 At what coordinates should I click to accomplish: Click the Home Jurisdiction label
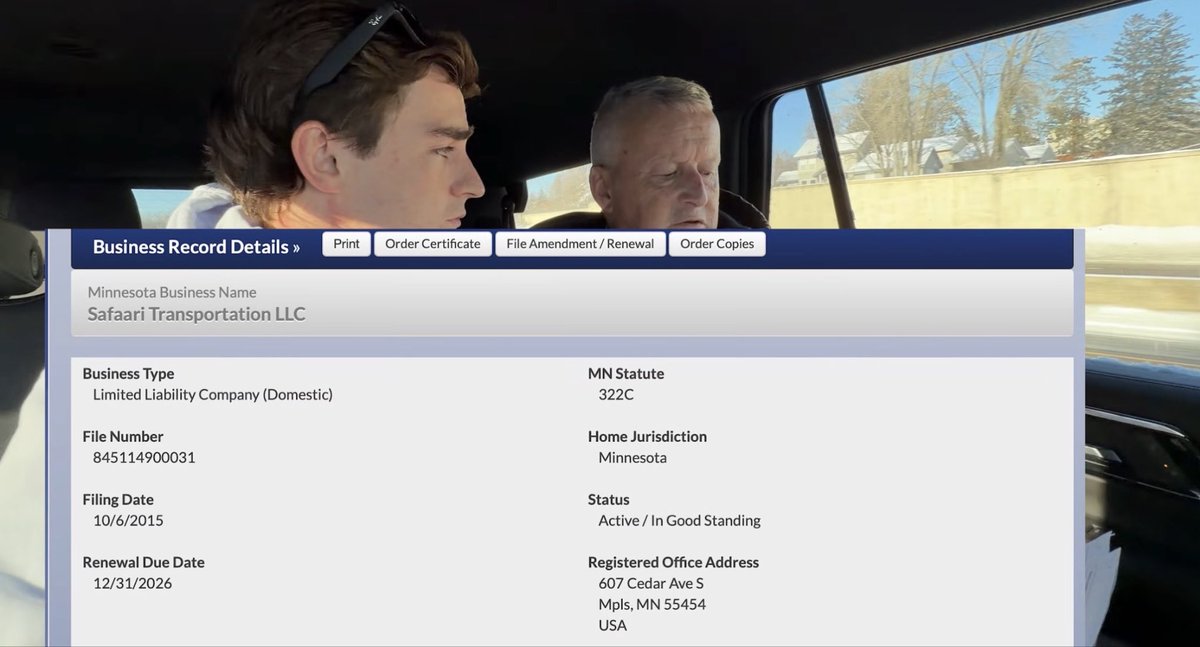[x=647, y=436]
